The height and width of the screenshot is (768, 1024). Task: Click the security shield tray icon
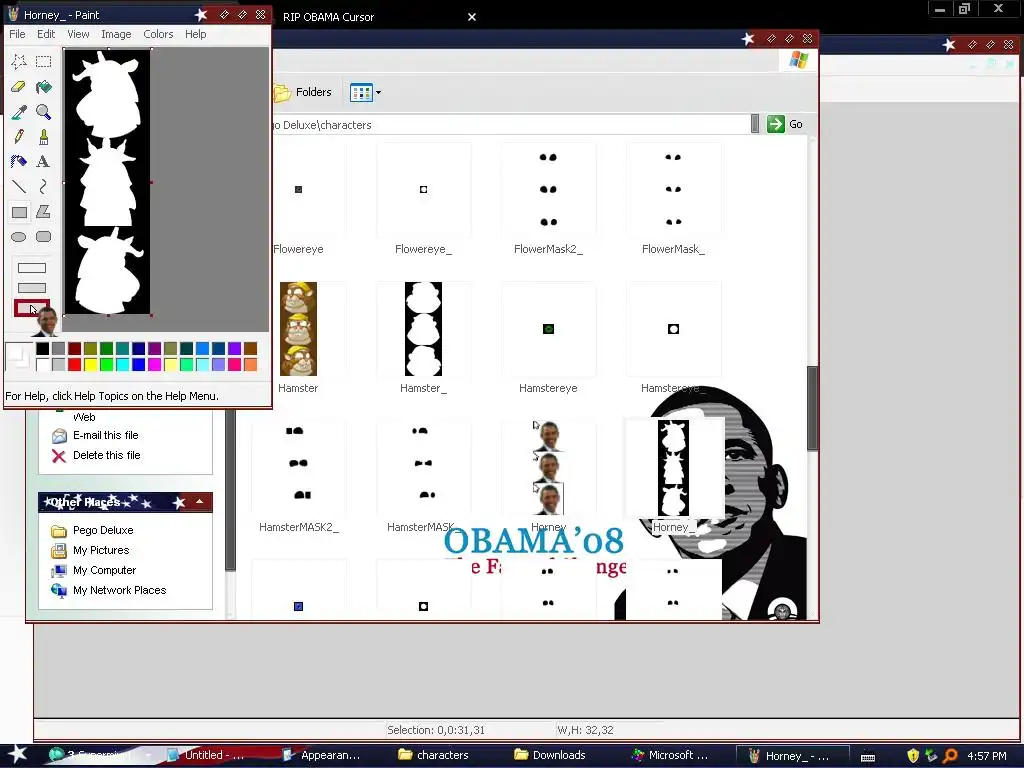coord(913,756)
